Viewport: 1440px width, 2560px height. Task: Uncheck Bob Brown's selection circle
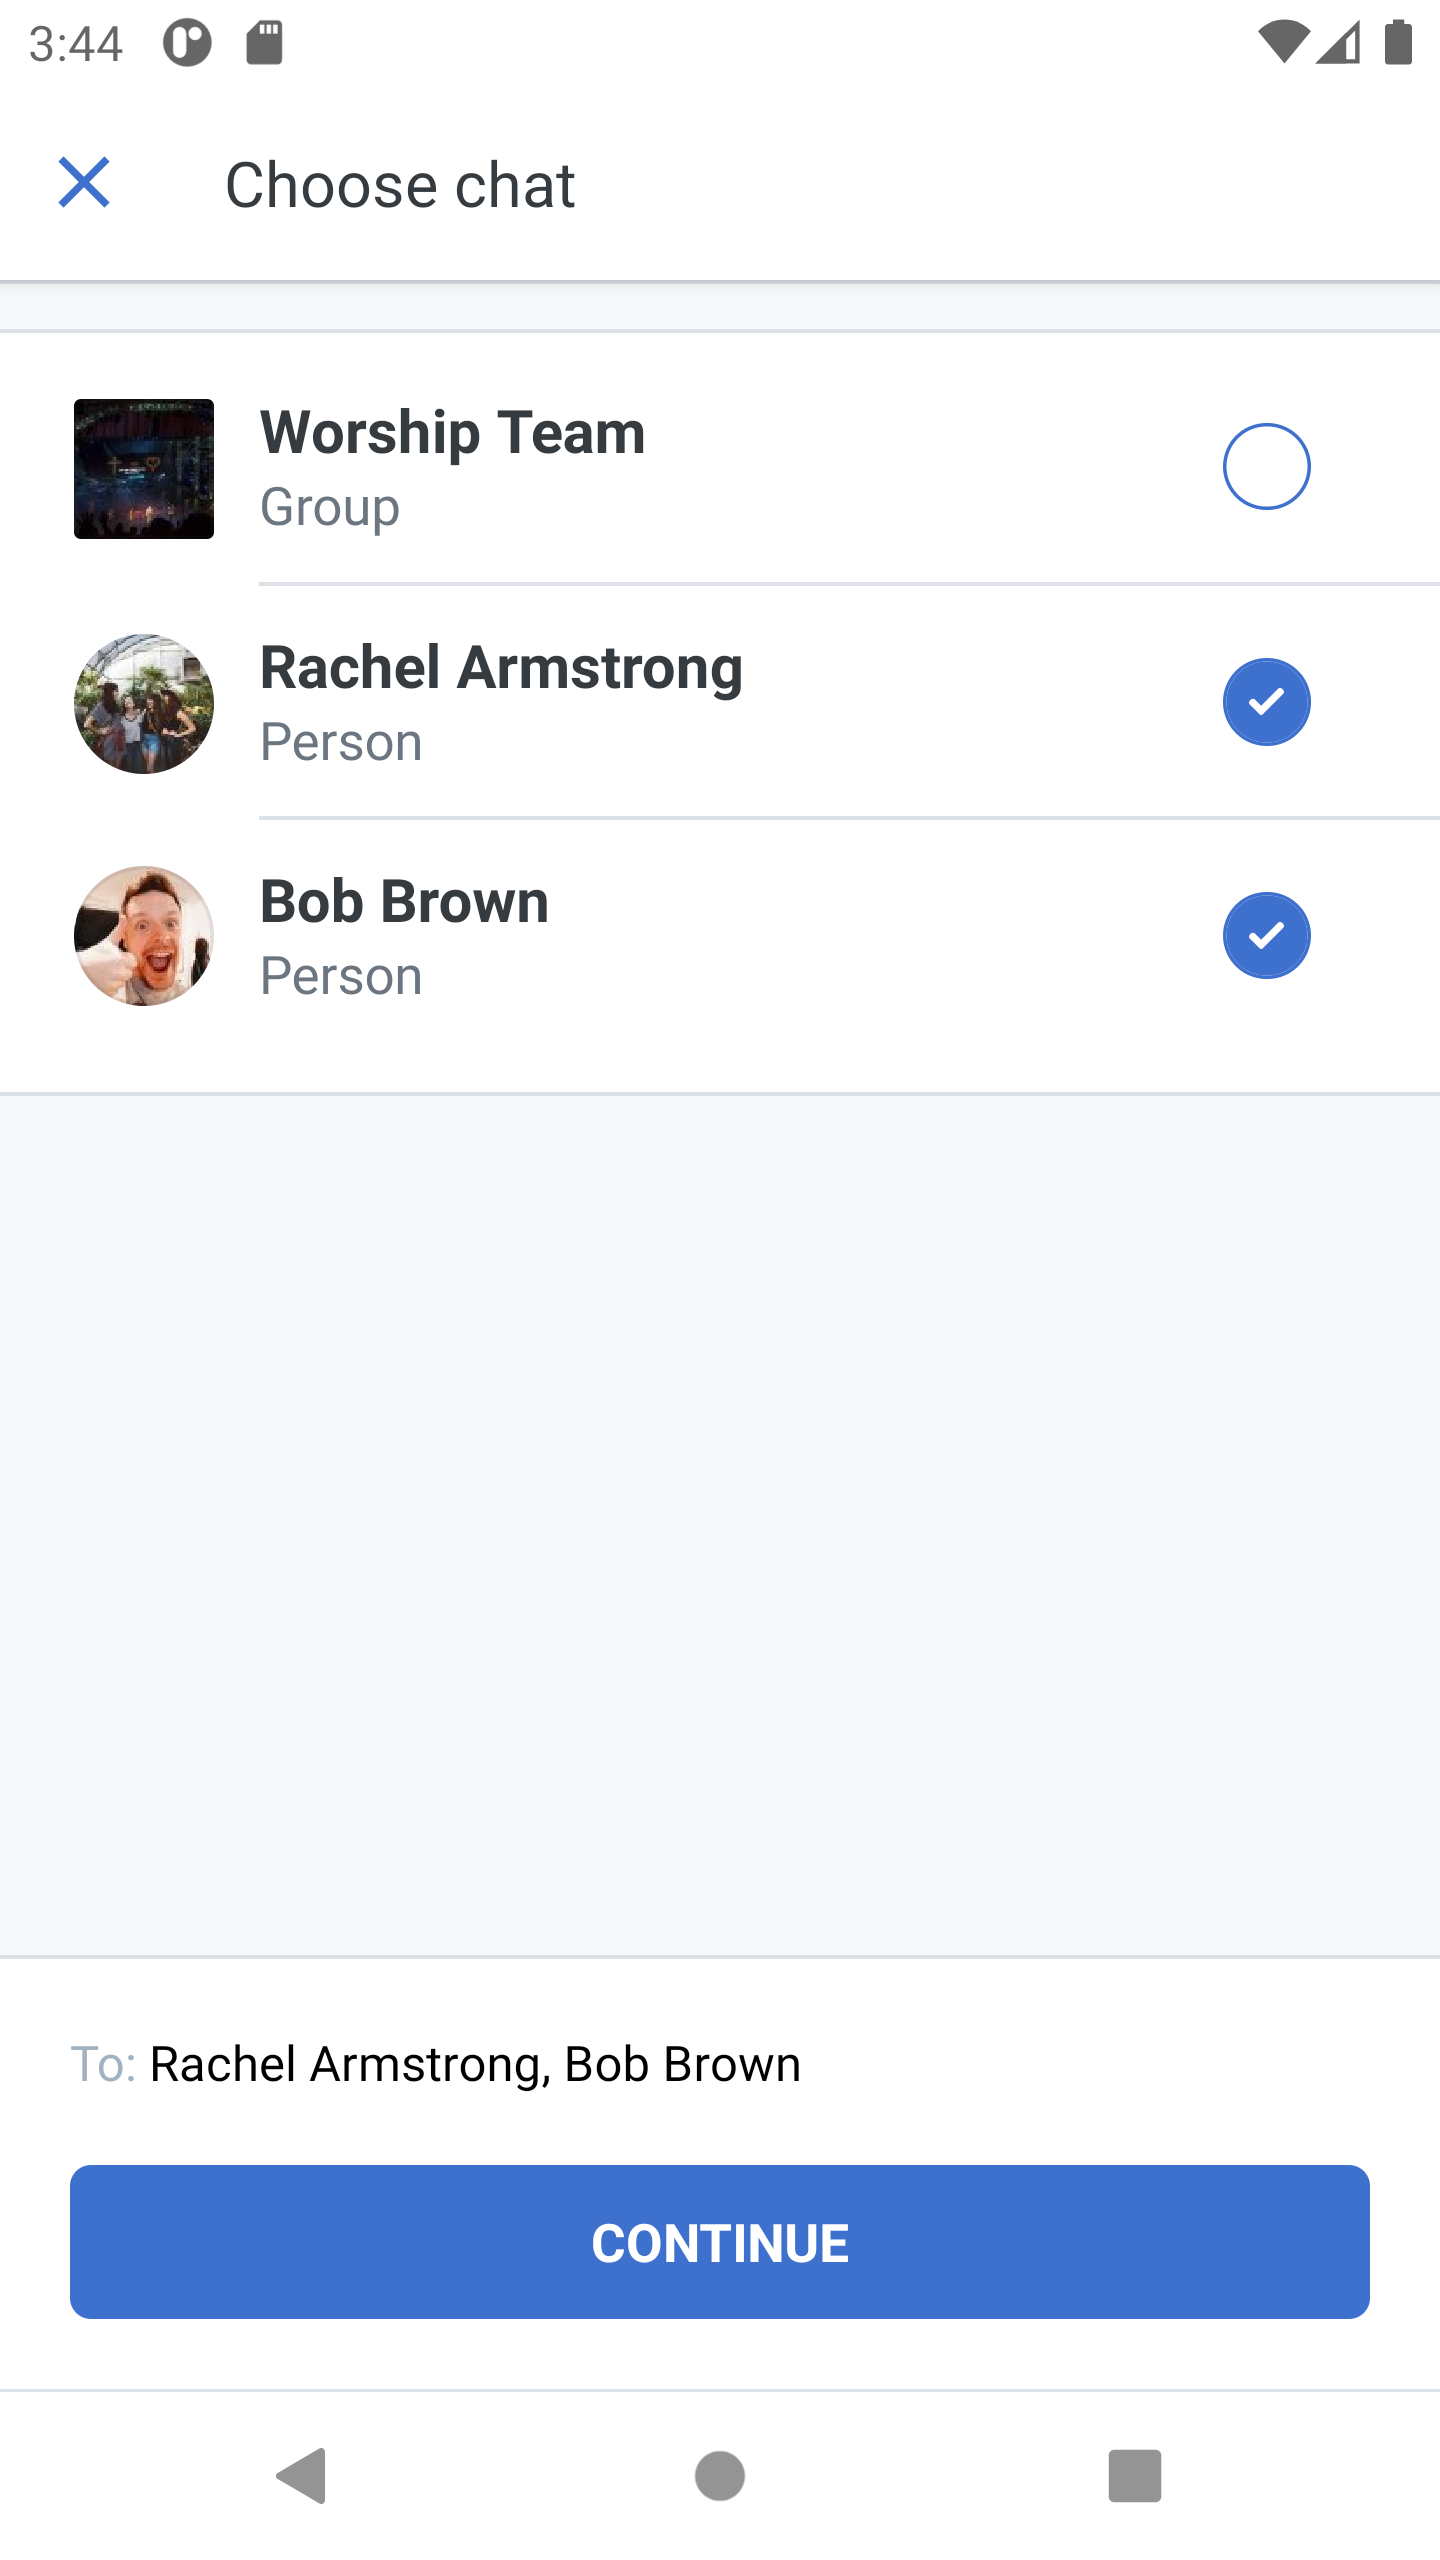click(x=1266, y=936)
